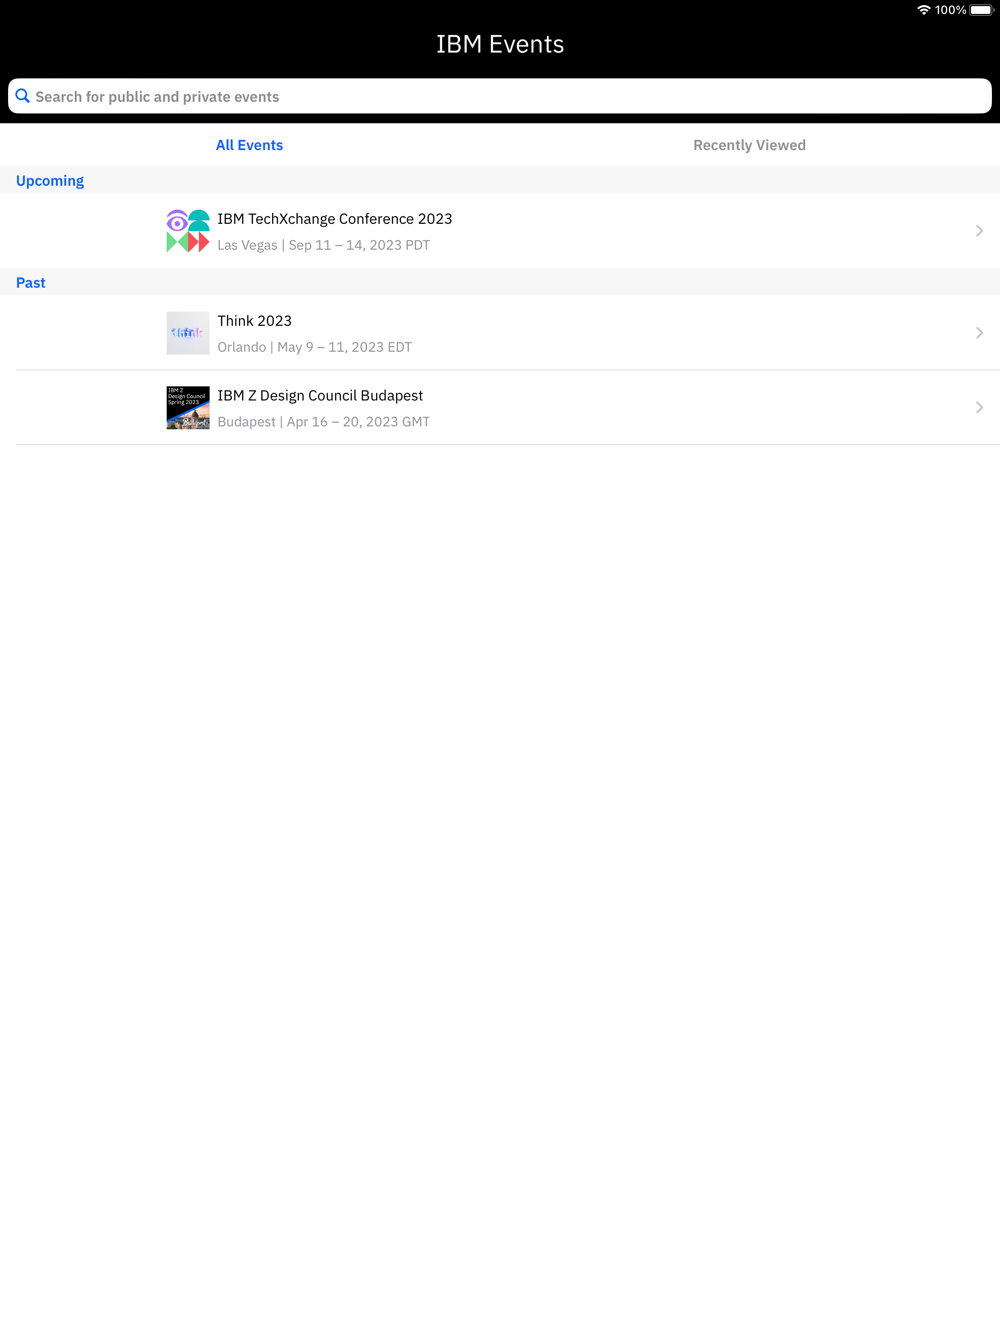The image size is (1000, 1334).
Task: Select the Think 2023 event title
Action: (255, 321)
